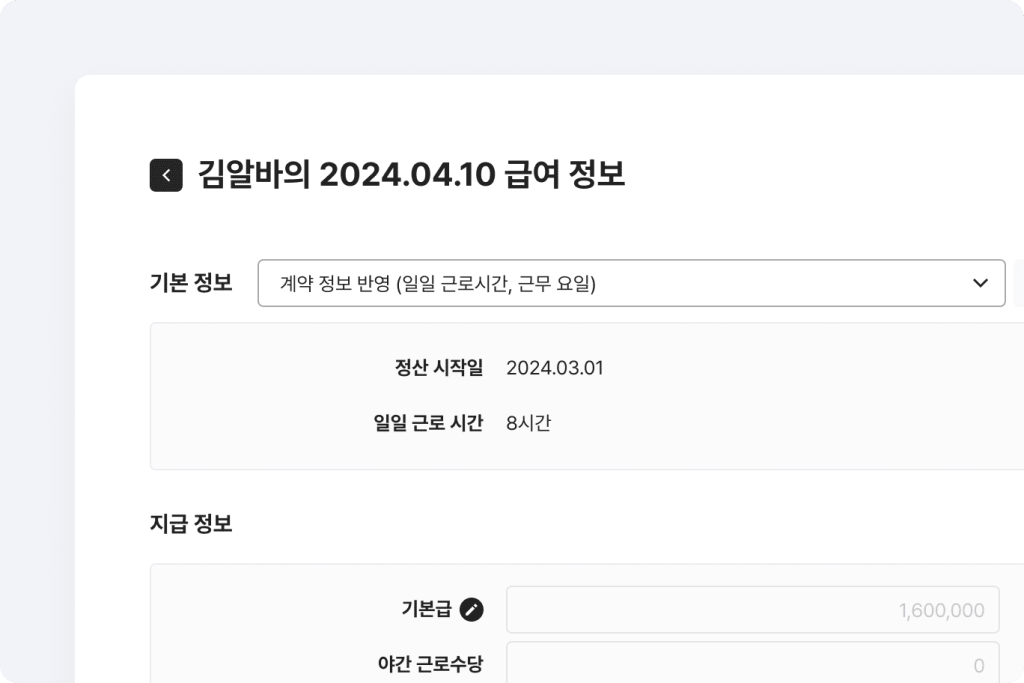The image size is (1024, 683).
Task: Click the 야간 근로수당 input field
Action: (x=752, y=664)
